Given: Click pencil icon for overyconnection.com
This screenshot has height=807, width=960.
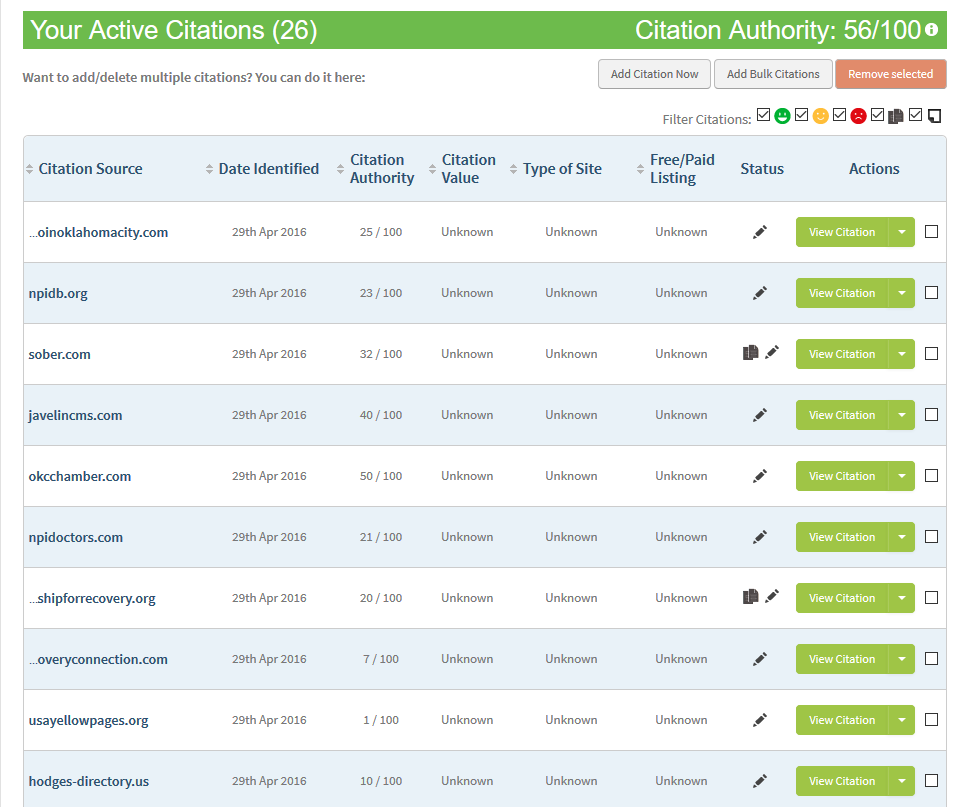Looking at the screenshot, I should [x=760, y=659].
